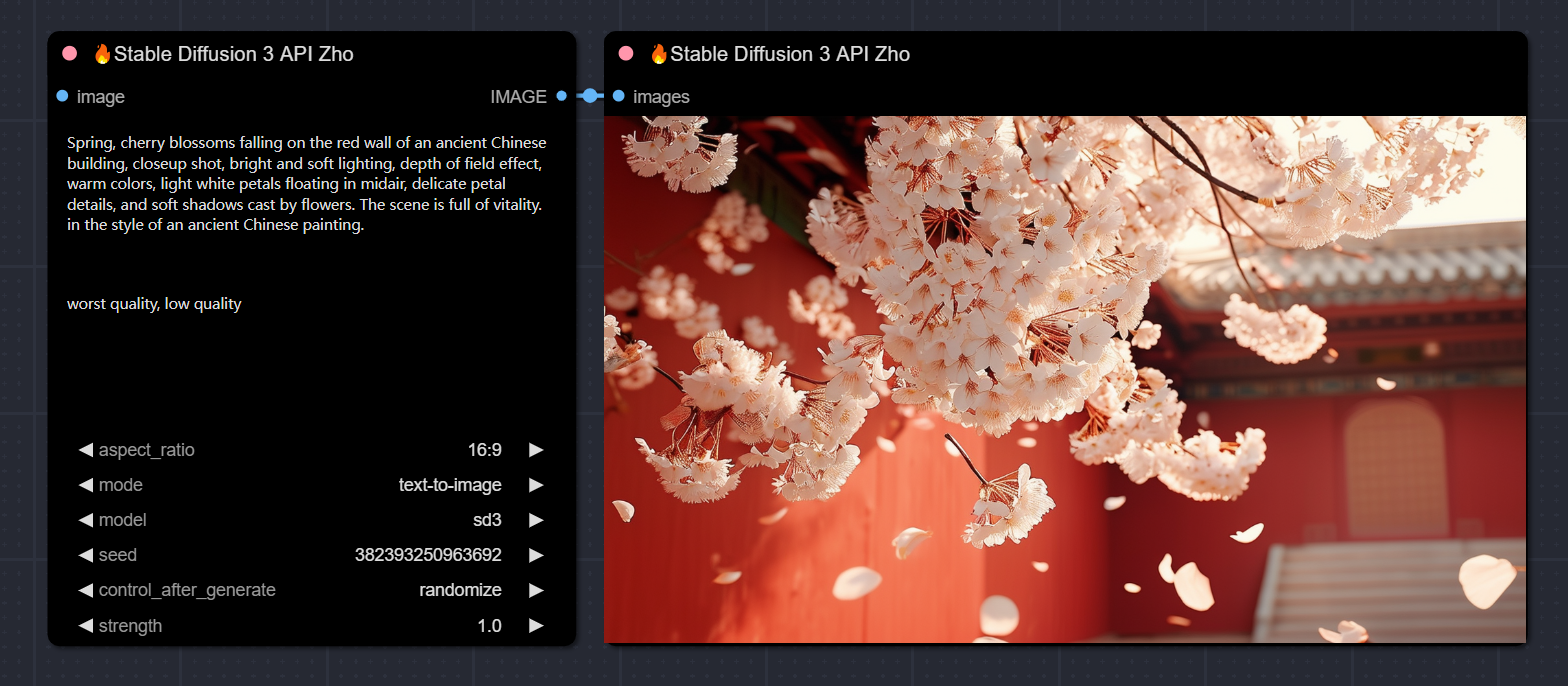Next control_after_generate option arrow

536,590
